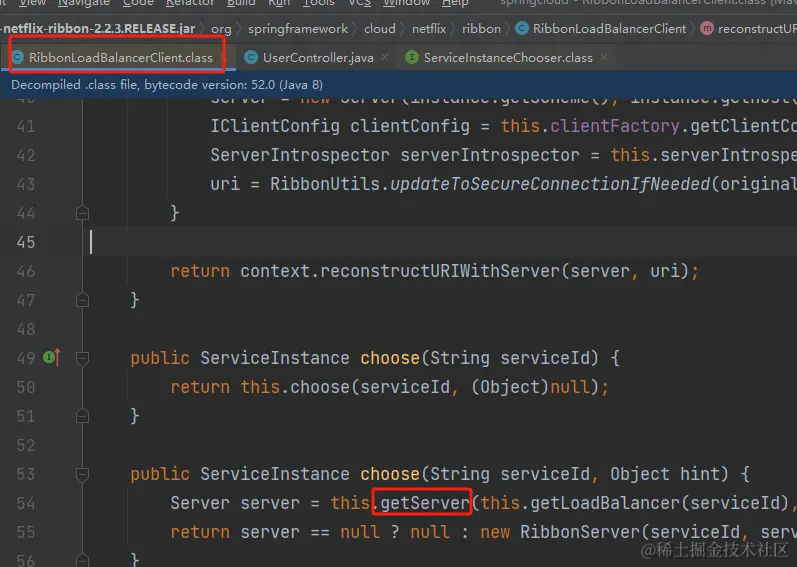Click ServerIntrospector type on line 42
The width and height of the screenshot is (797, 567).
point(300,155)
